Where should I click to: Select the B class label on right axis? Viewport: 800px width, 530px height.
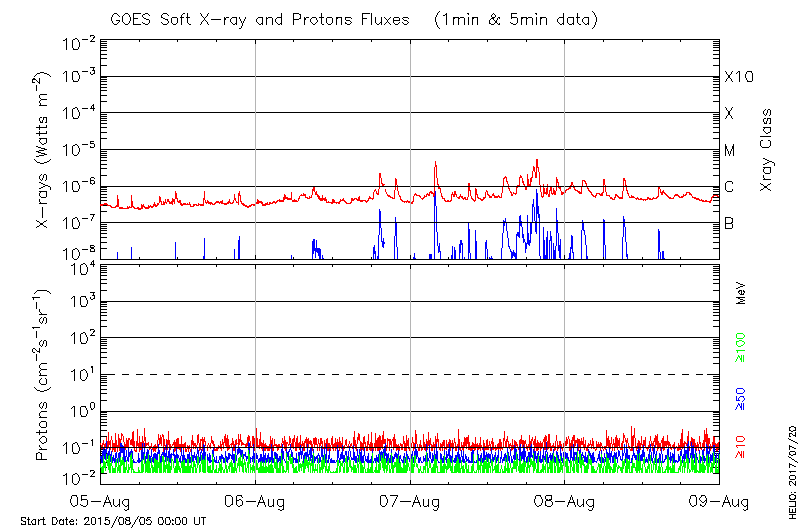tap(729, 223)
